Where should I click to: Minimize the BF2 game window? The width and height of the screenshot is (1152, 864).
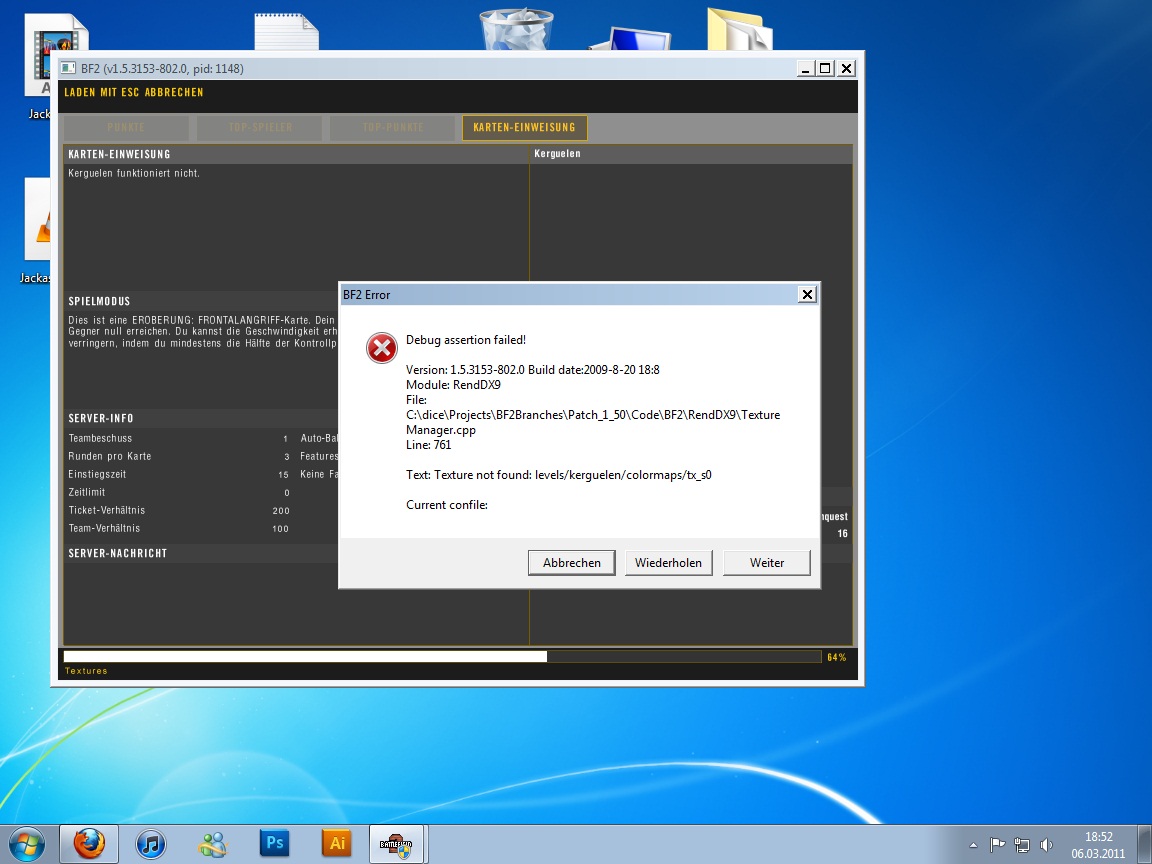coord(805,68)
